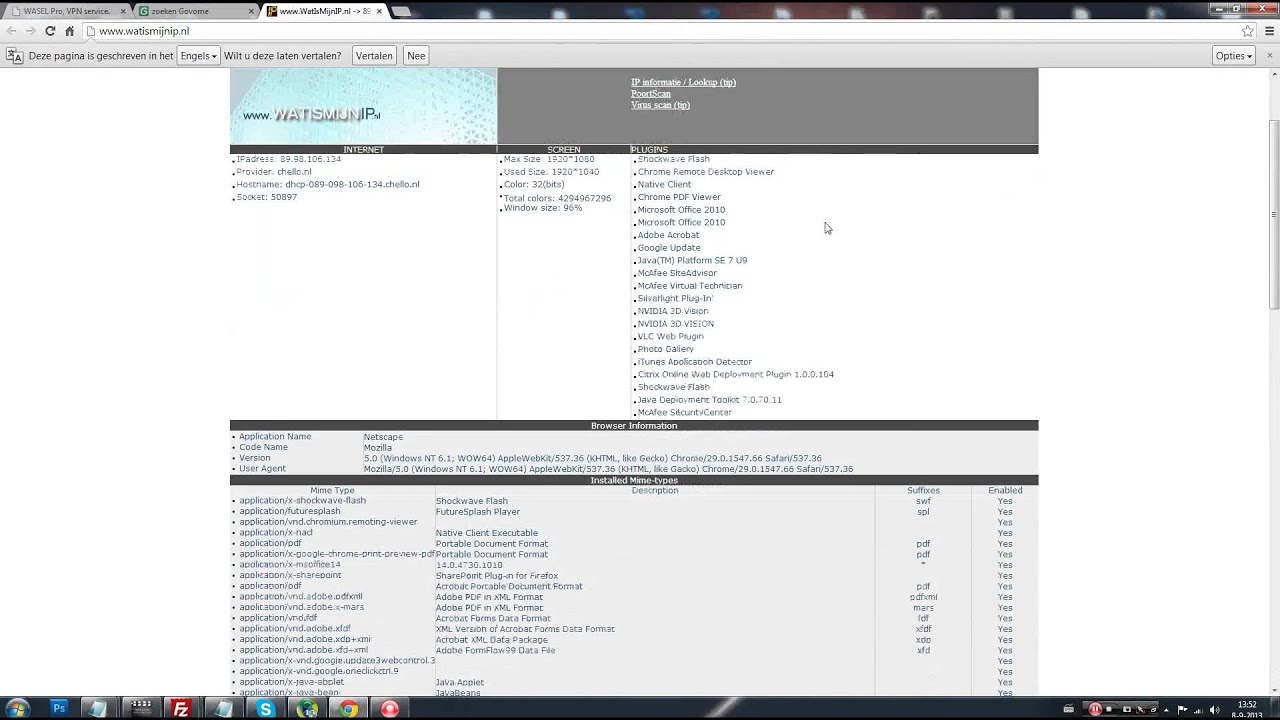The height and width of the screenshot is (720, 1280).
Task: Launch Photoshop from the taskbar
Action: (58, 709)
